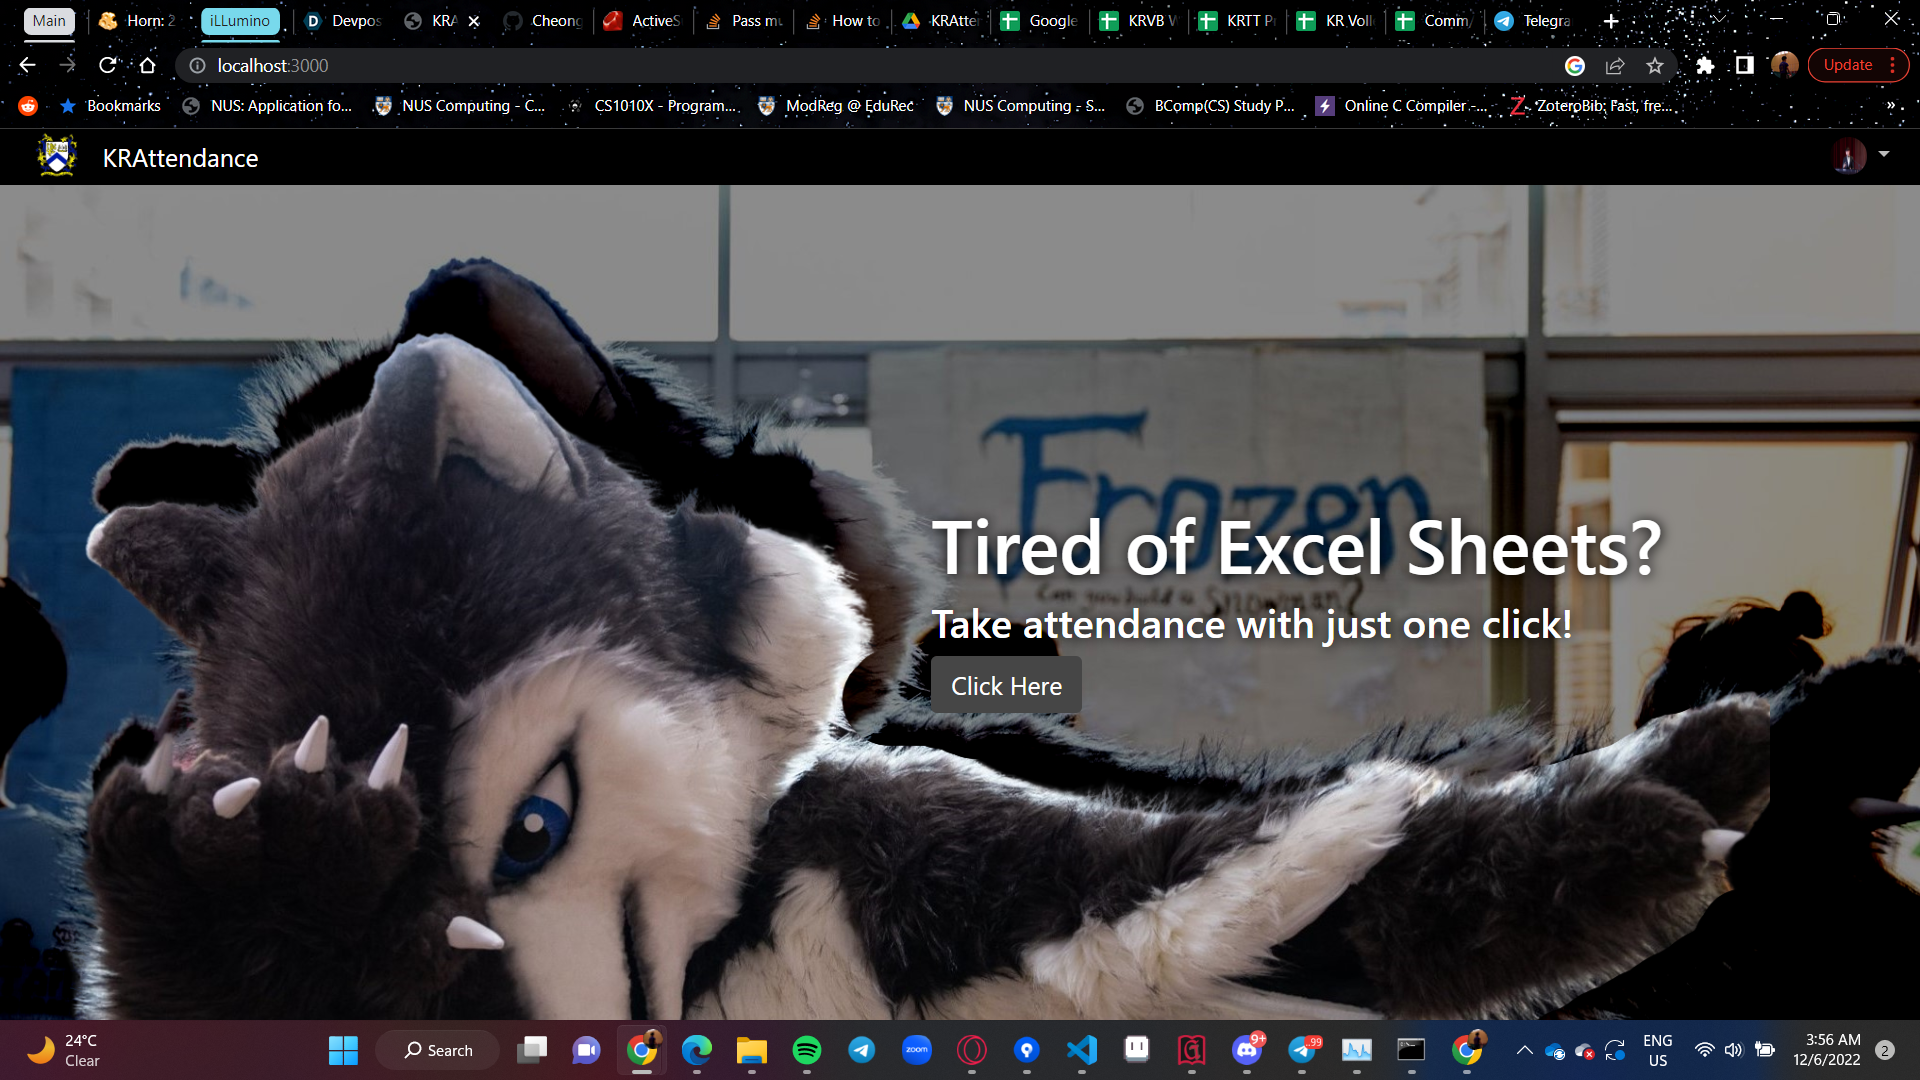Open Visual Studio Code from taskbar
The width and height of the screenshot is (1920, 1080).
(1081, 1050)
